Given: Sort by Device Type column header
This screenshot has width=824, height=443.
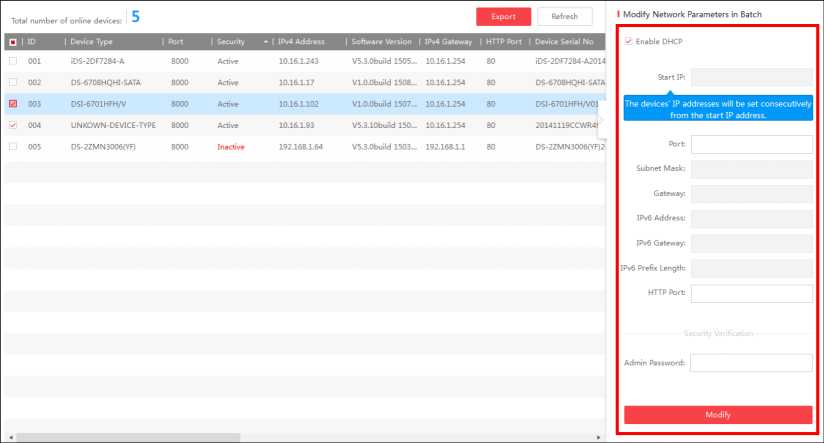Looking at the screenshot, I should (90, 42).
